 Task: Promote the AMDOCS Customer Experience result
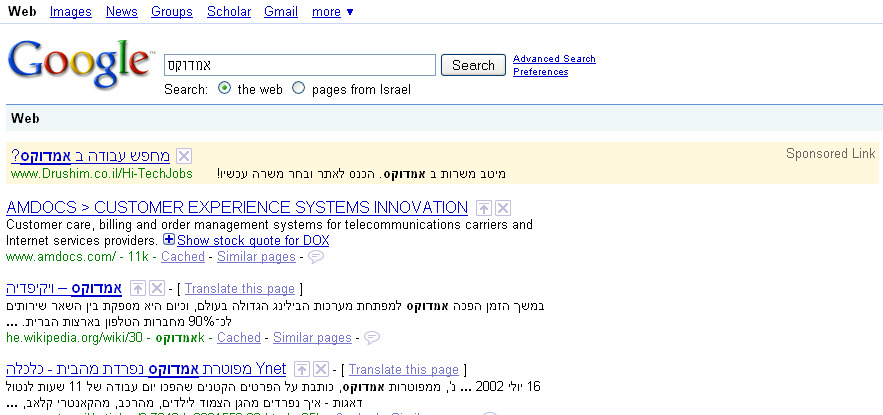[483, 208]
